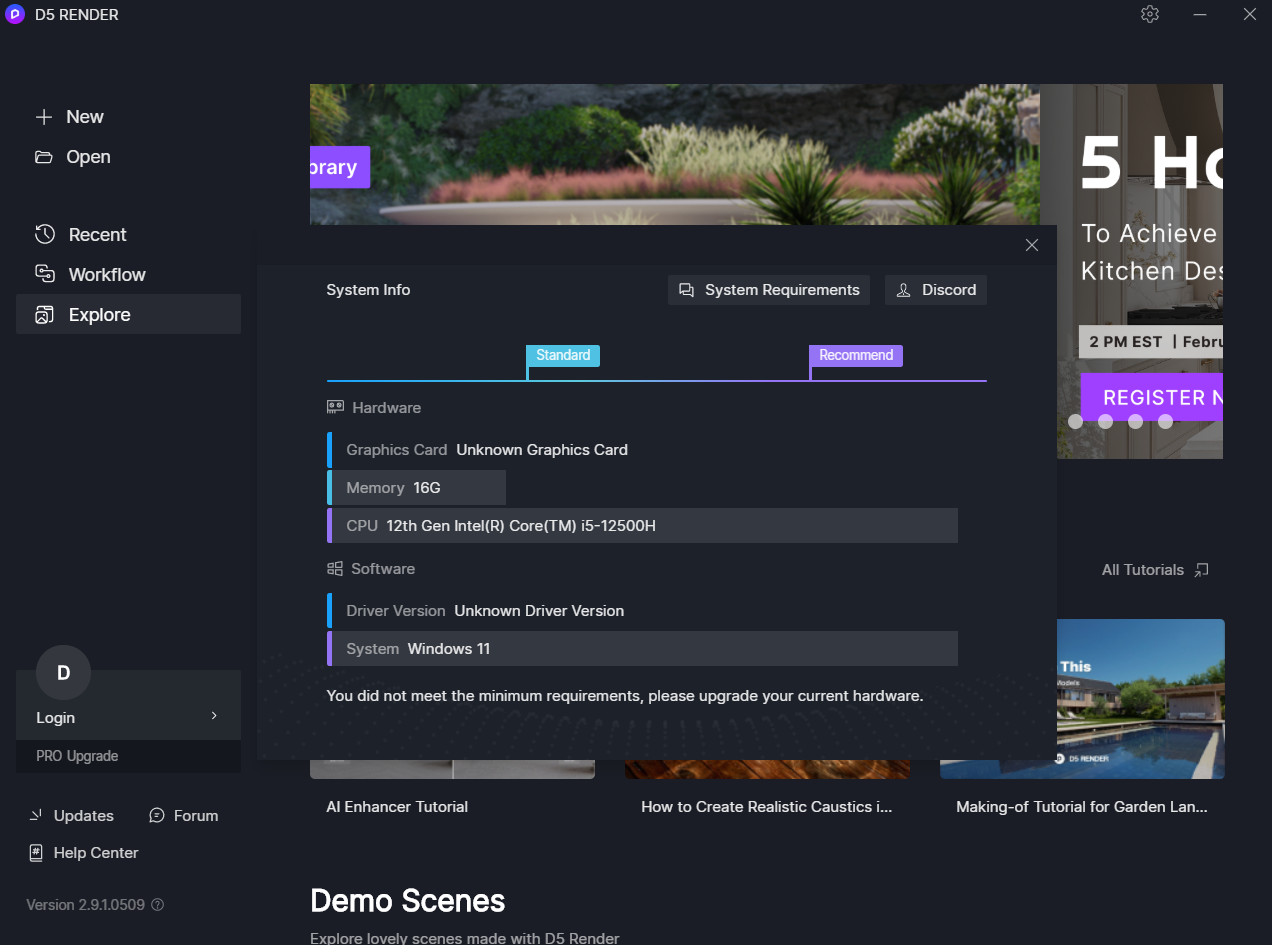Open the AI Enhancer Tutorial title
This screenshot has width=1272, height=945.
point(397,807)
